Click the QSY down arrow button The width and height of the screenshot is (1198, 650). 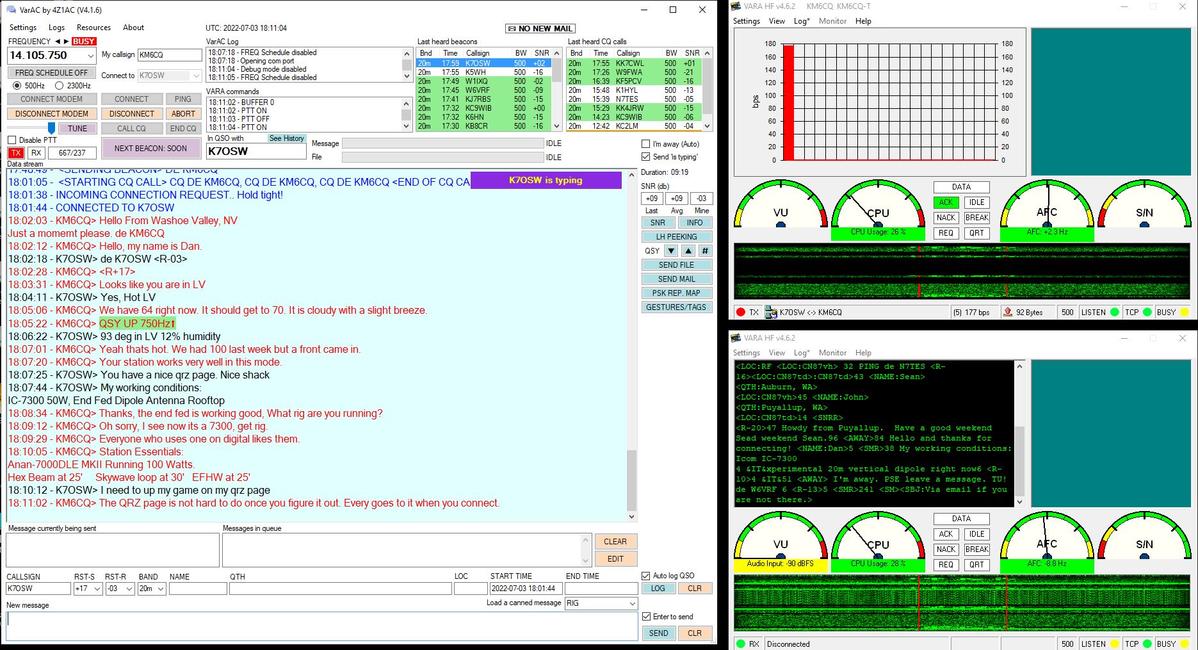(x=671, y=251)
